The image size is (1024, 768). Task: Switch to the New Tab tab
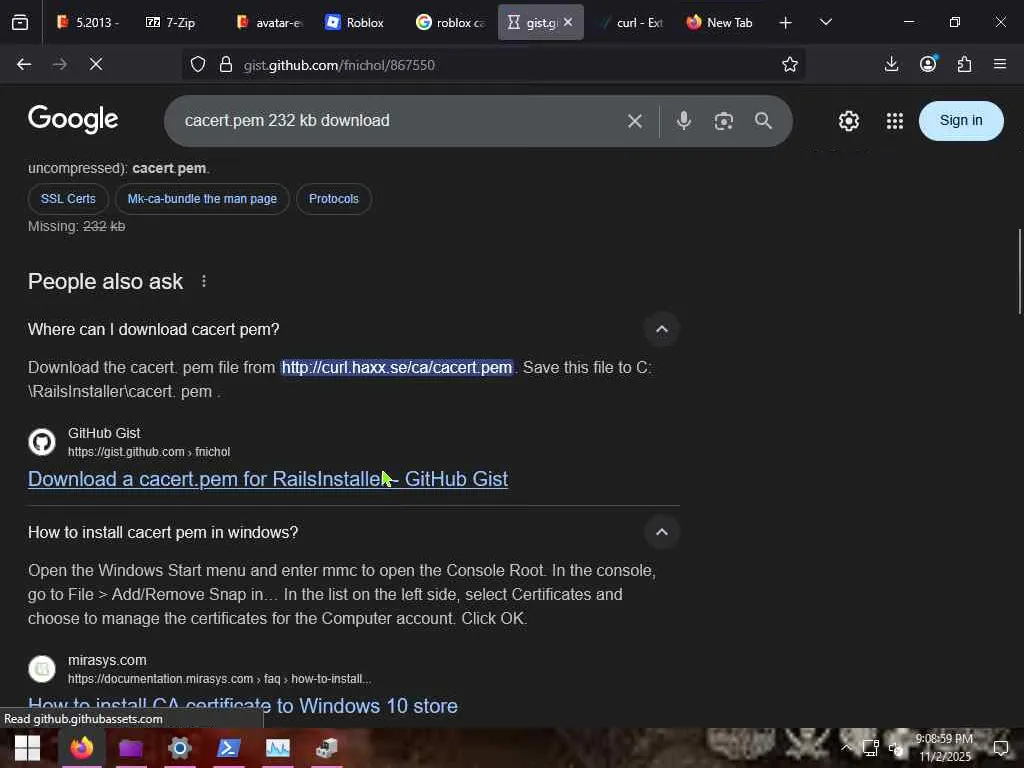[720, 23]
